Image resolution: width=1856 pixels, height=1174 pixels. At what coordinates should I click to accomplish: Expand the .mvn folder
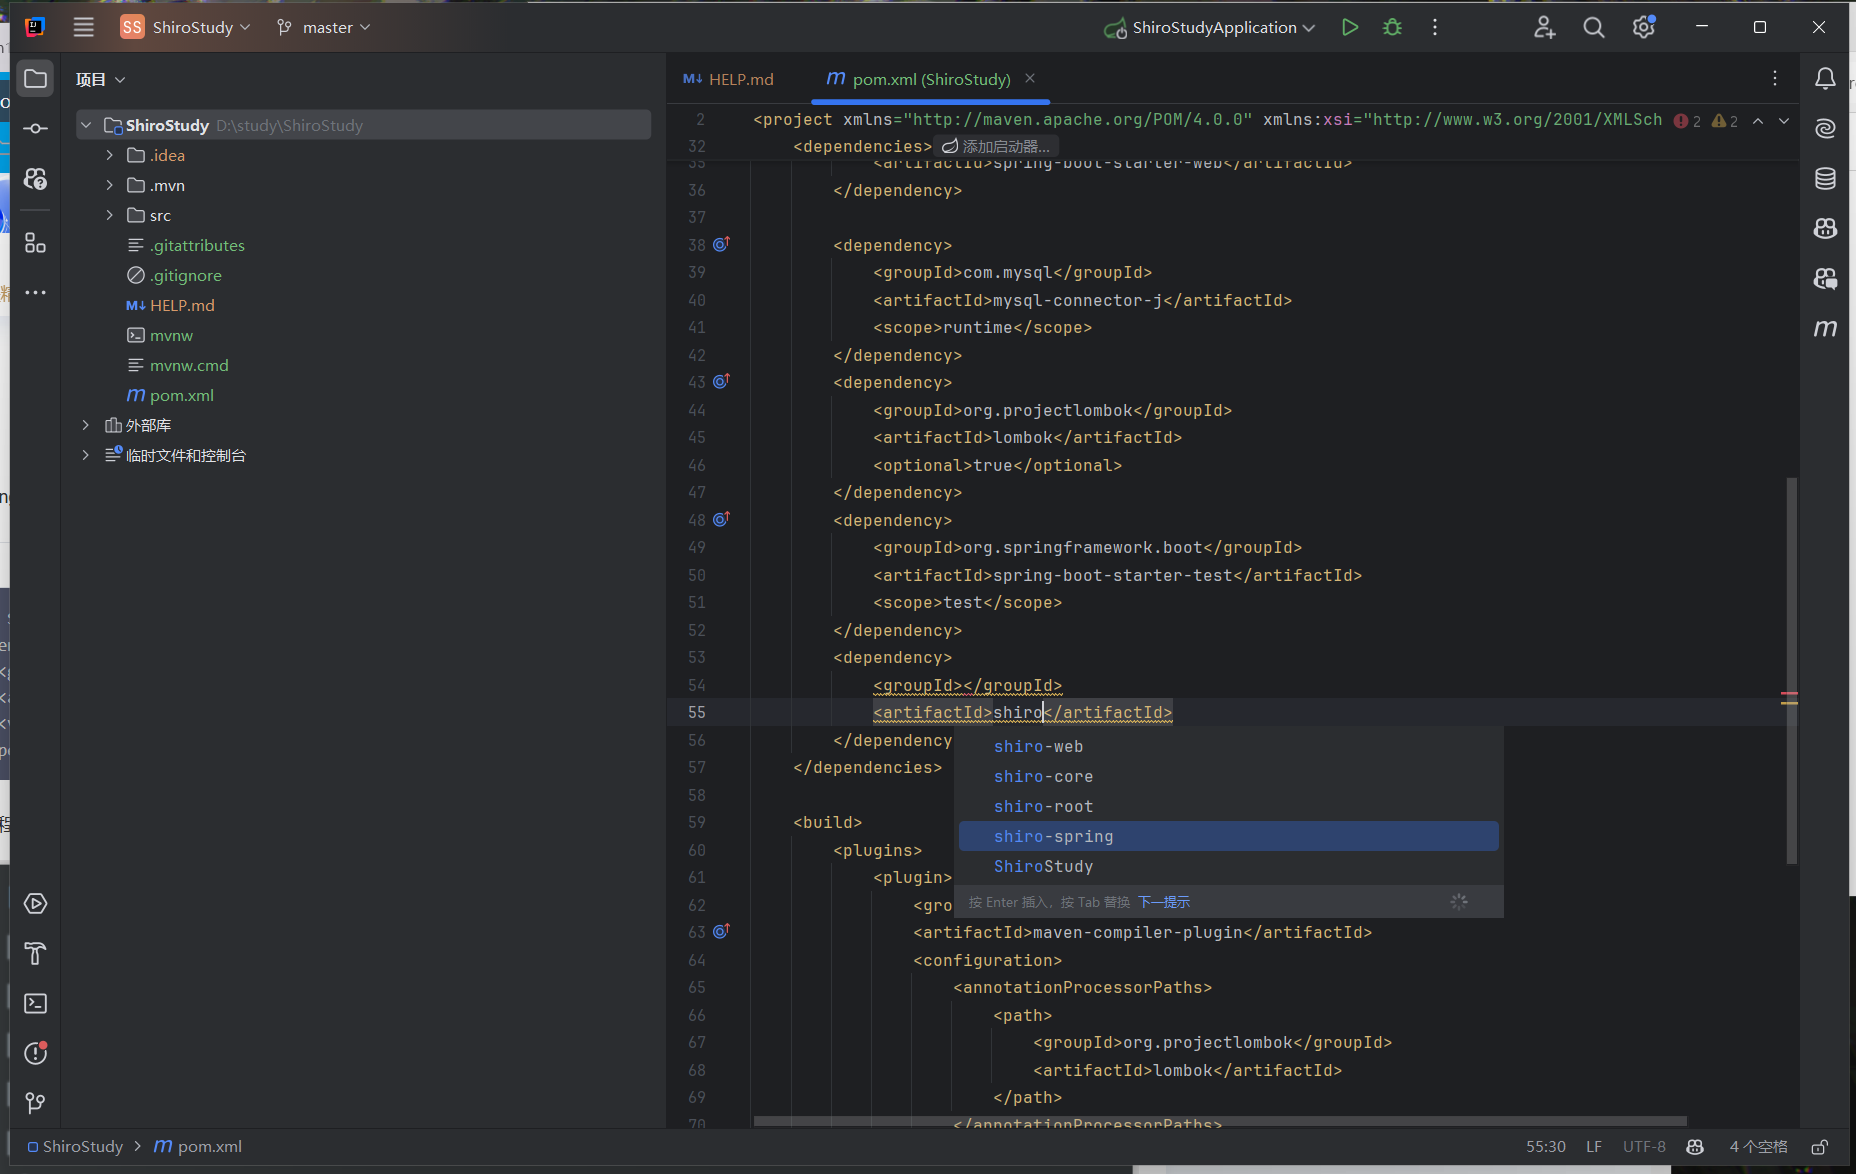(110, 185)
